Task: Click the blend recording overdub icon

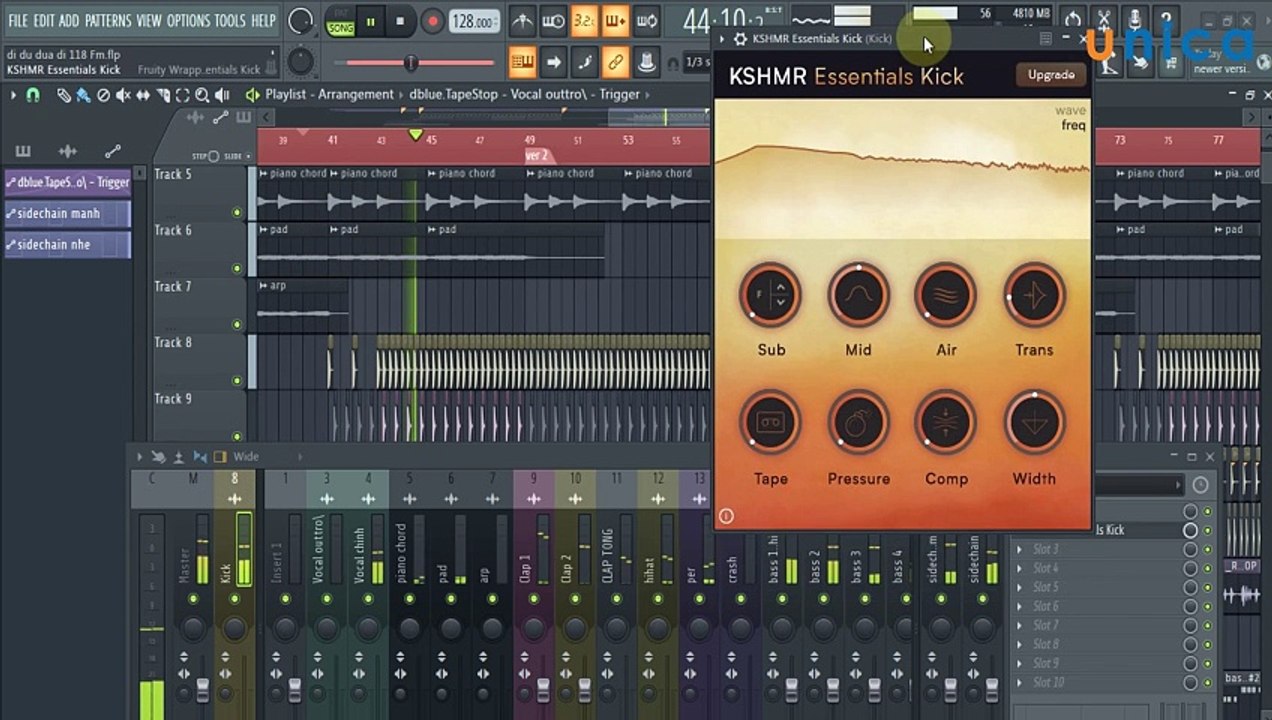Action: (615, 20)
